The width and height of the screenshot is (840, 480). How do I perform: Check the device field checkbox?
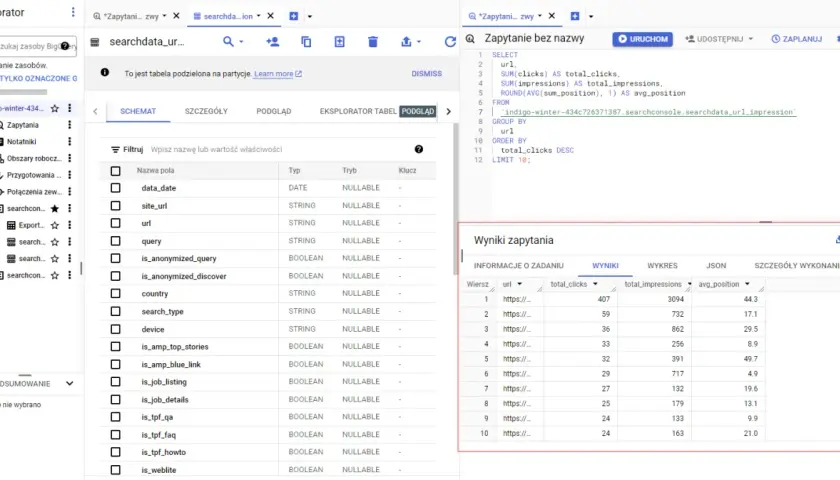(115, 329)
